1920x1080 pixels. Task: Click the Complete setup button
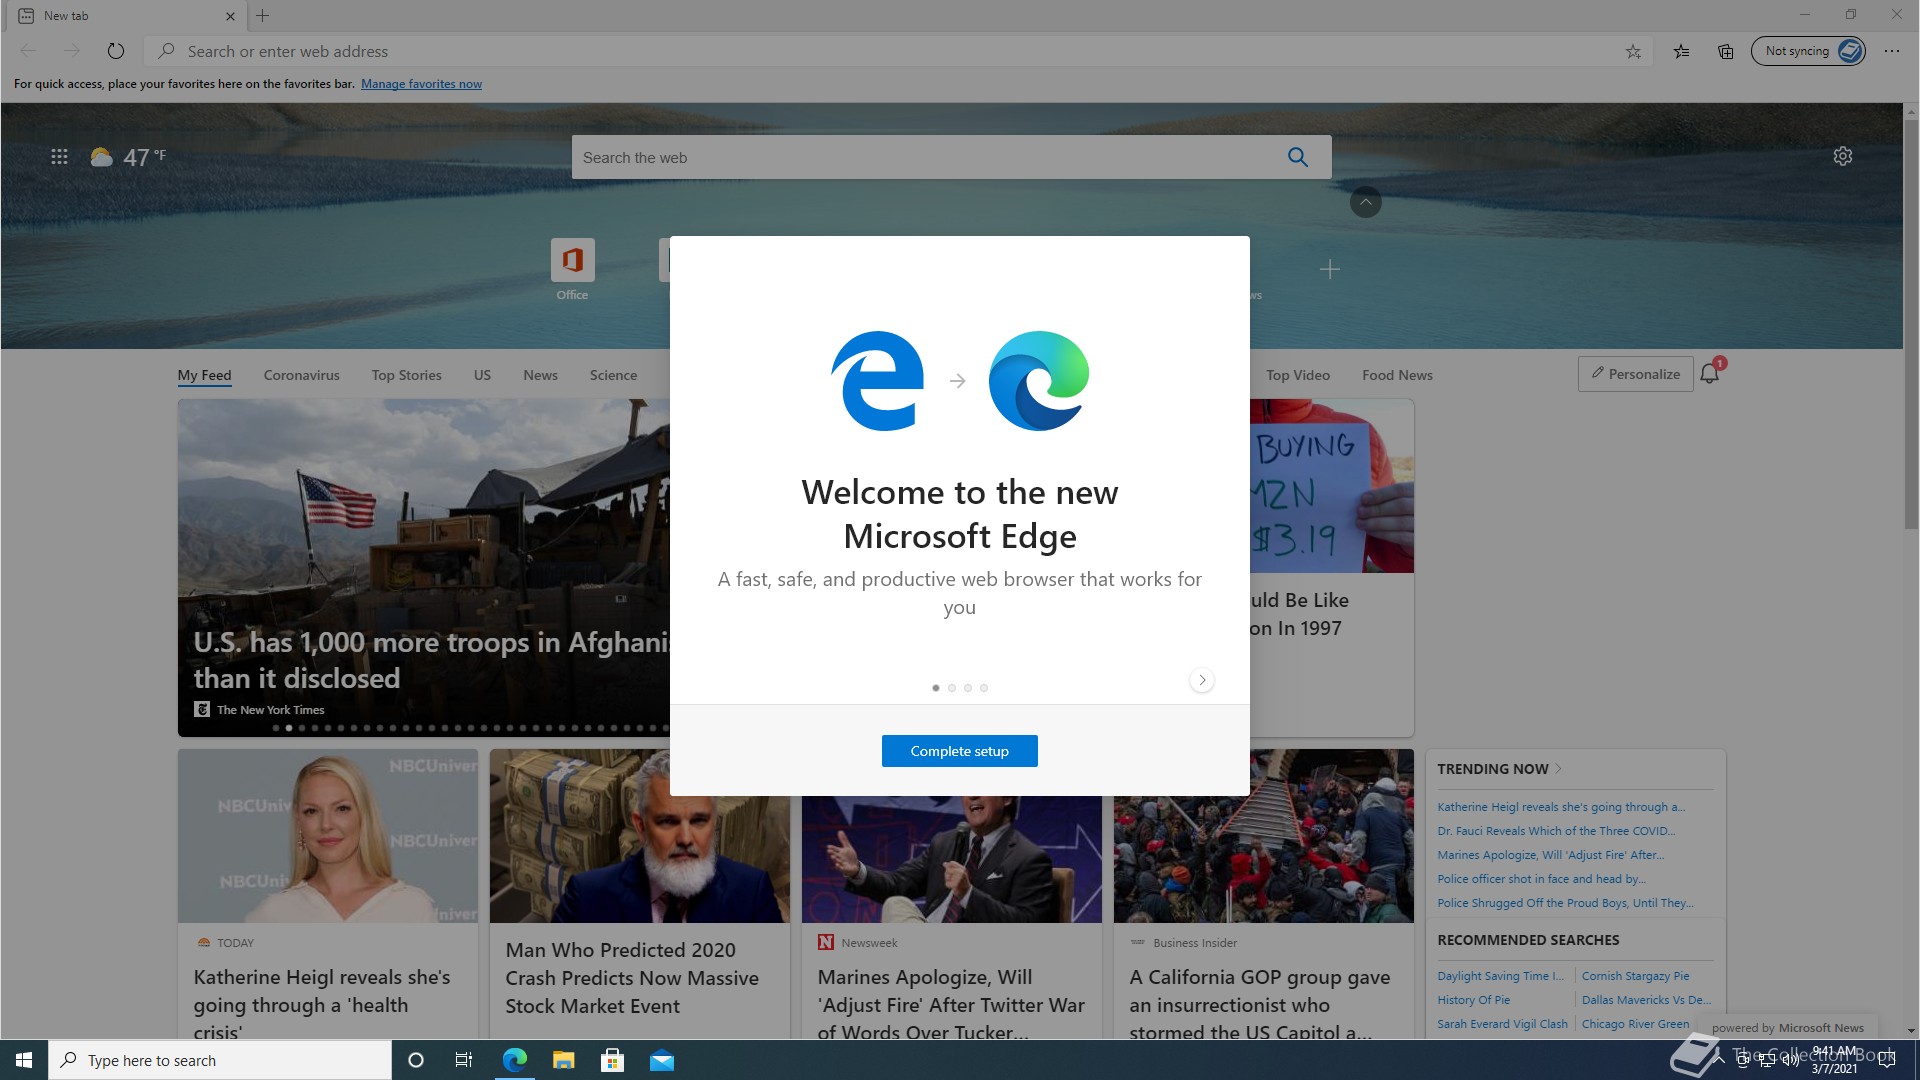(x=959, y=751)
